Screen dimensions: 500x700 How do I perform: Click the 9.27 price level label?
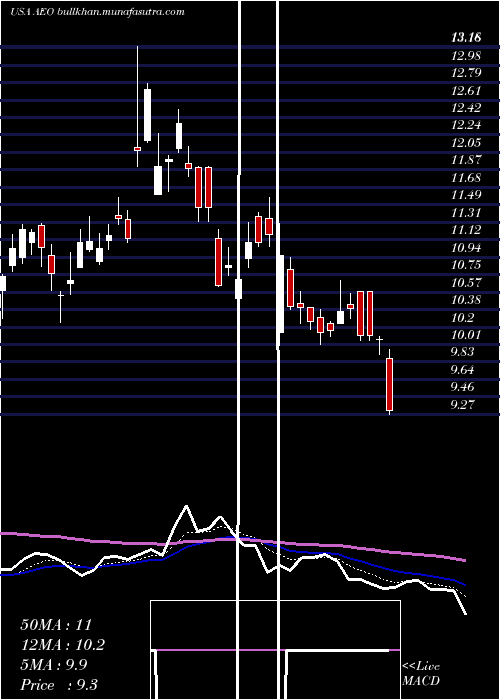462,405
